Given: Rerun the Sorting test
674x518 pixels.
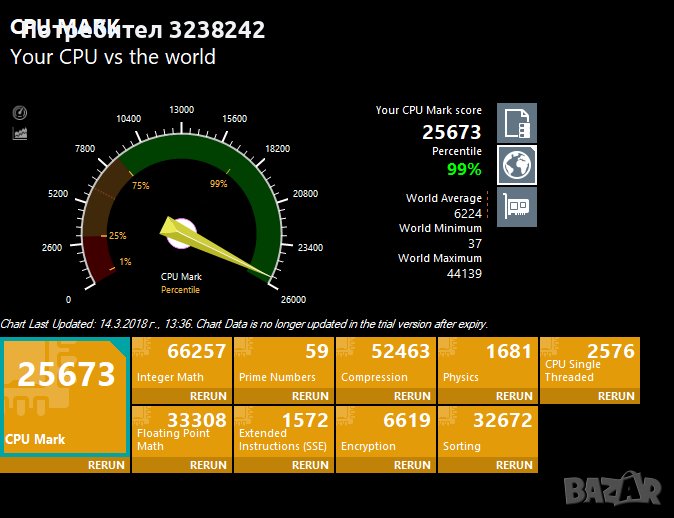Looking at the screenshot, I should click(514, 465).
